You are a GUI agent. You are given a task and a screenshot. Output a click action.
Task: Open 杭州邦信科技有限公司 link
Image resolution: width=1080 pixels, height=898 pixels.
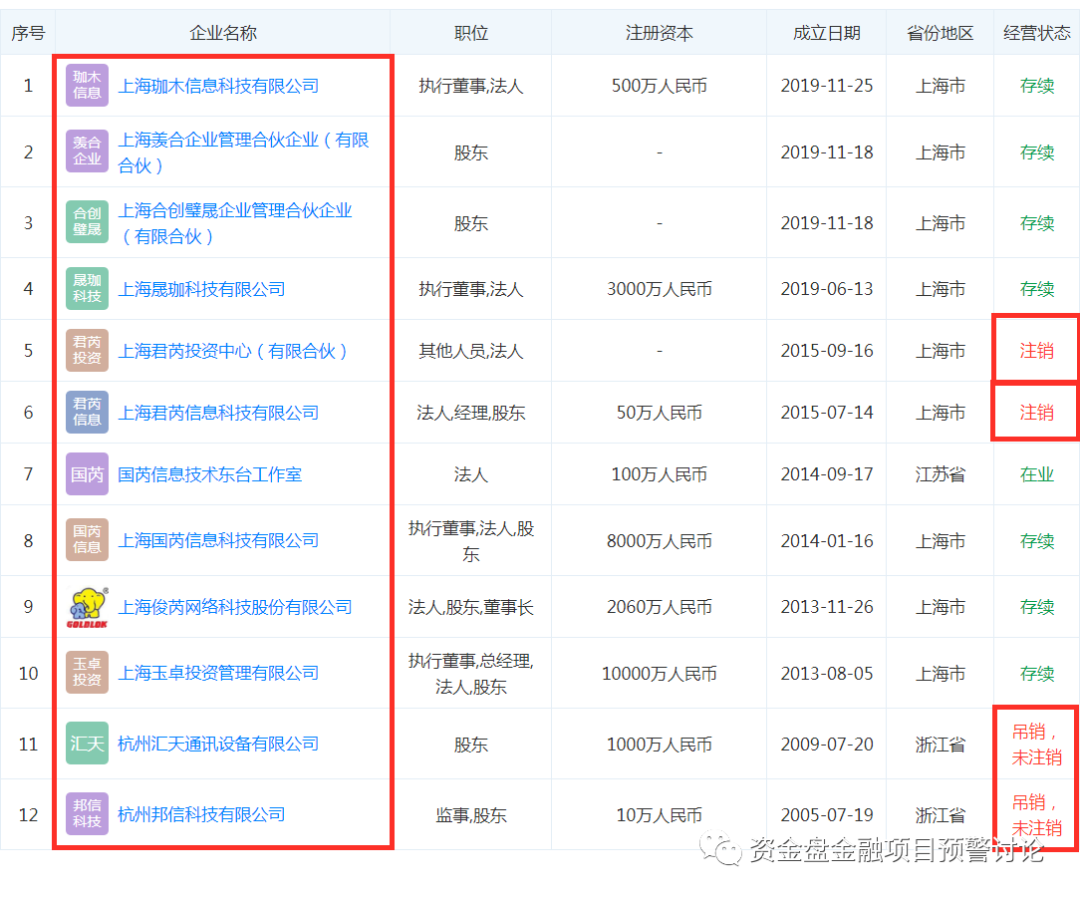tap(202, 815)
